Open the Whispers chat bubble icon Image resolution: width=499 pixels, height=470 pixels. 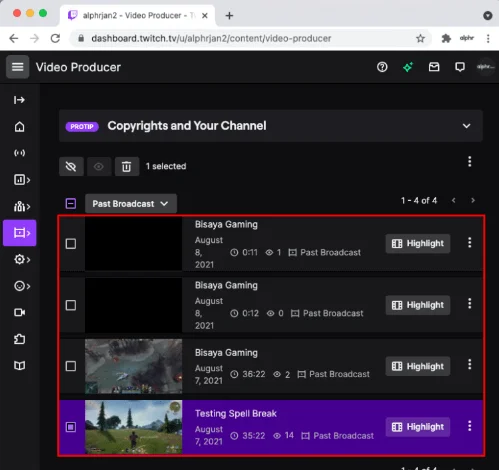coord(460,67)
